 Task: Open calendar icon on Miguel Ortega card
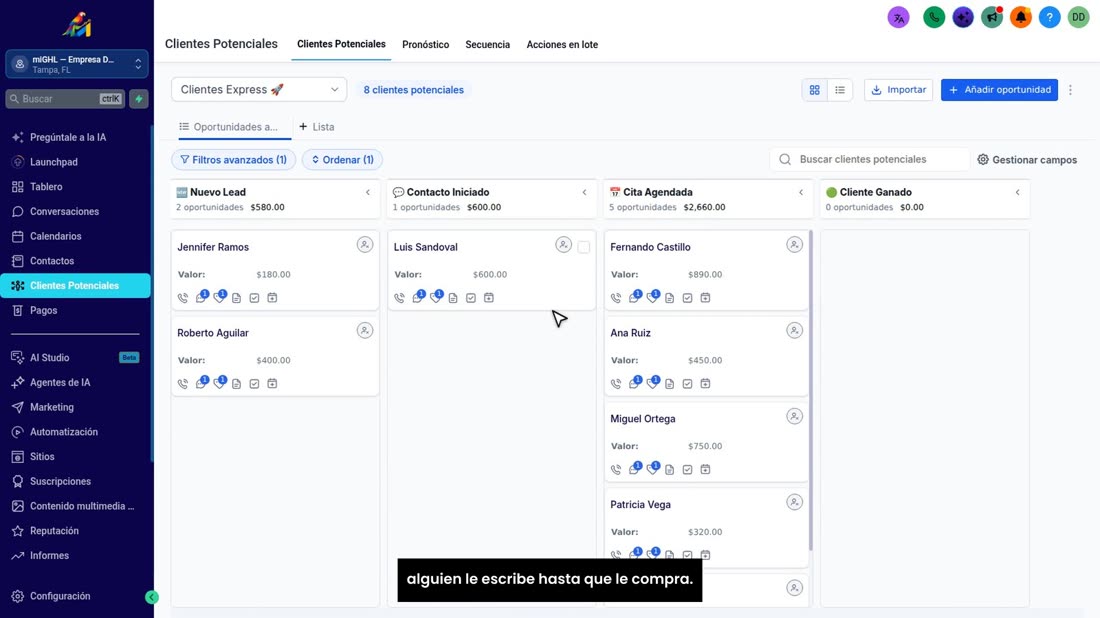click(705, 469)
